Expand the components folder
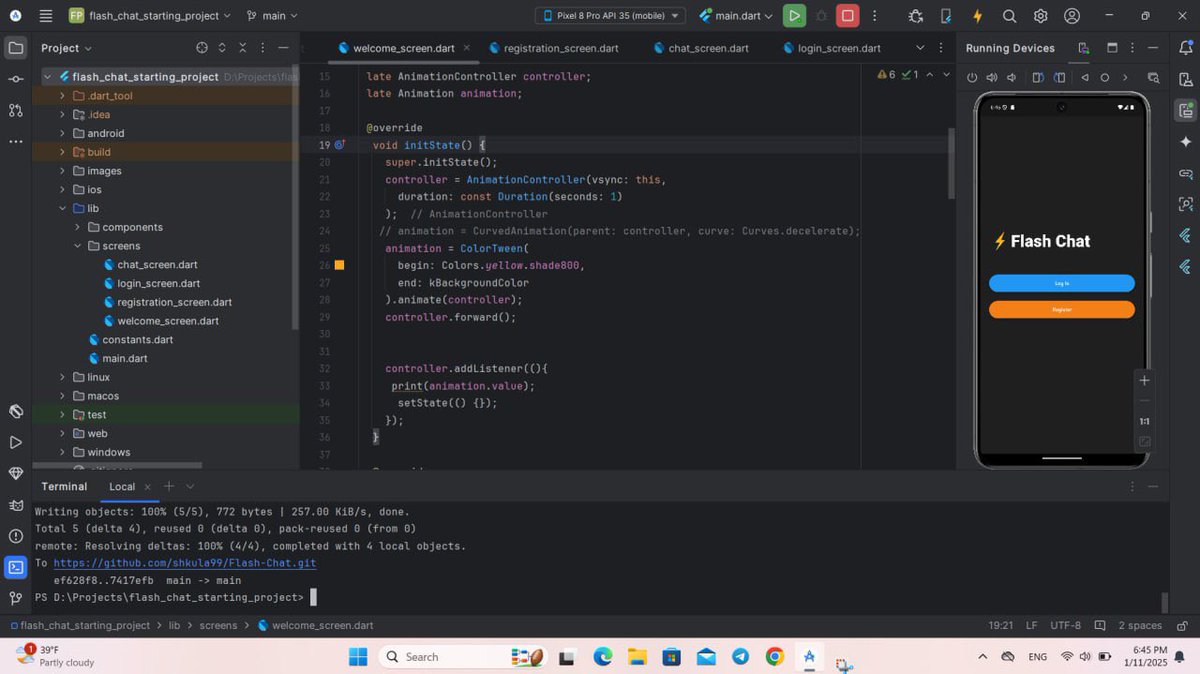The width and height of the screenshot is (1200, 674). (77, 227)
